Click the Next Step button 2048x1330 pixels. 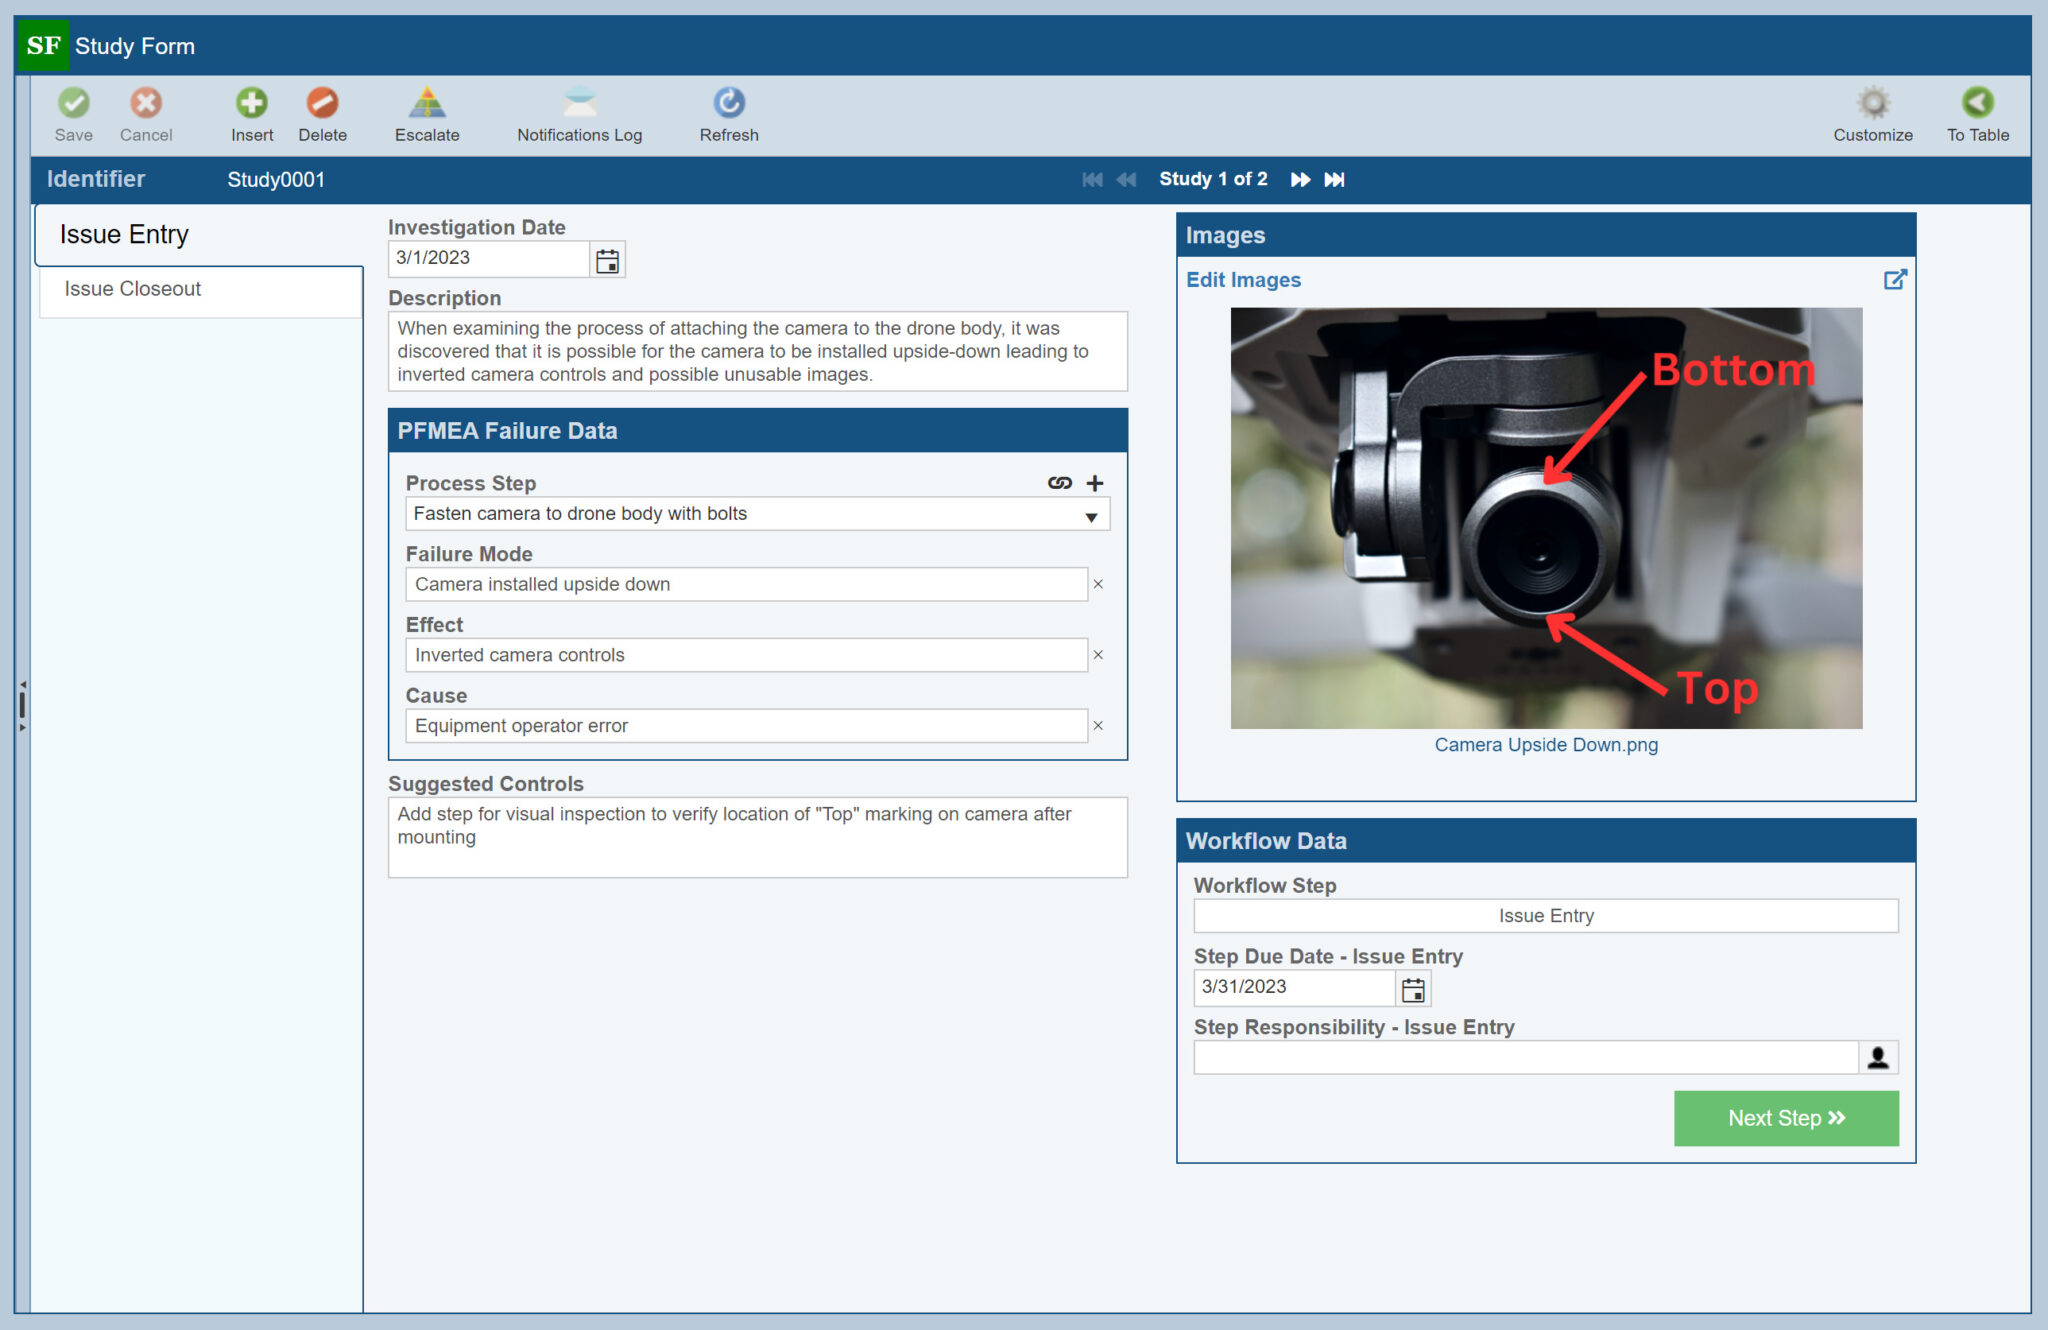[1786, 1118]
